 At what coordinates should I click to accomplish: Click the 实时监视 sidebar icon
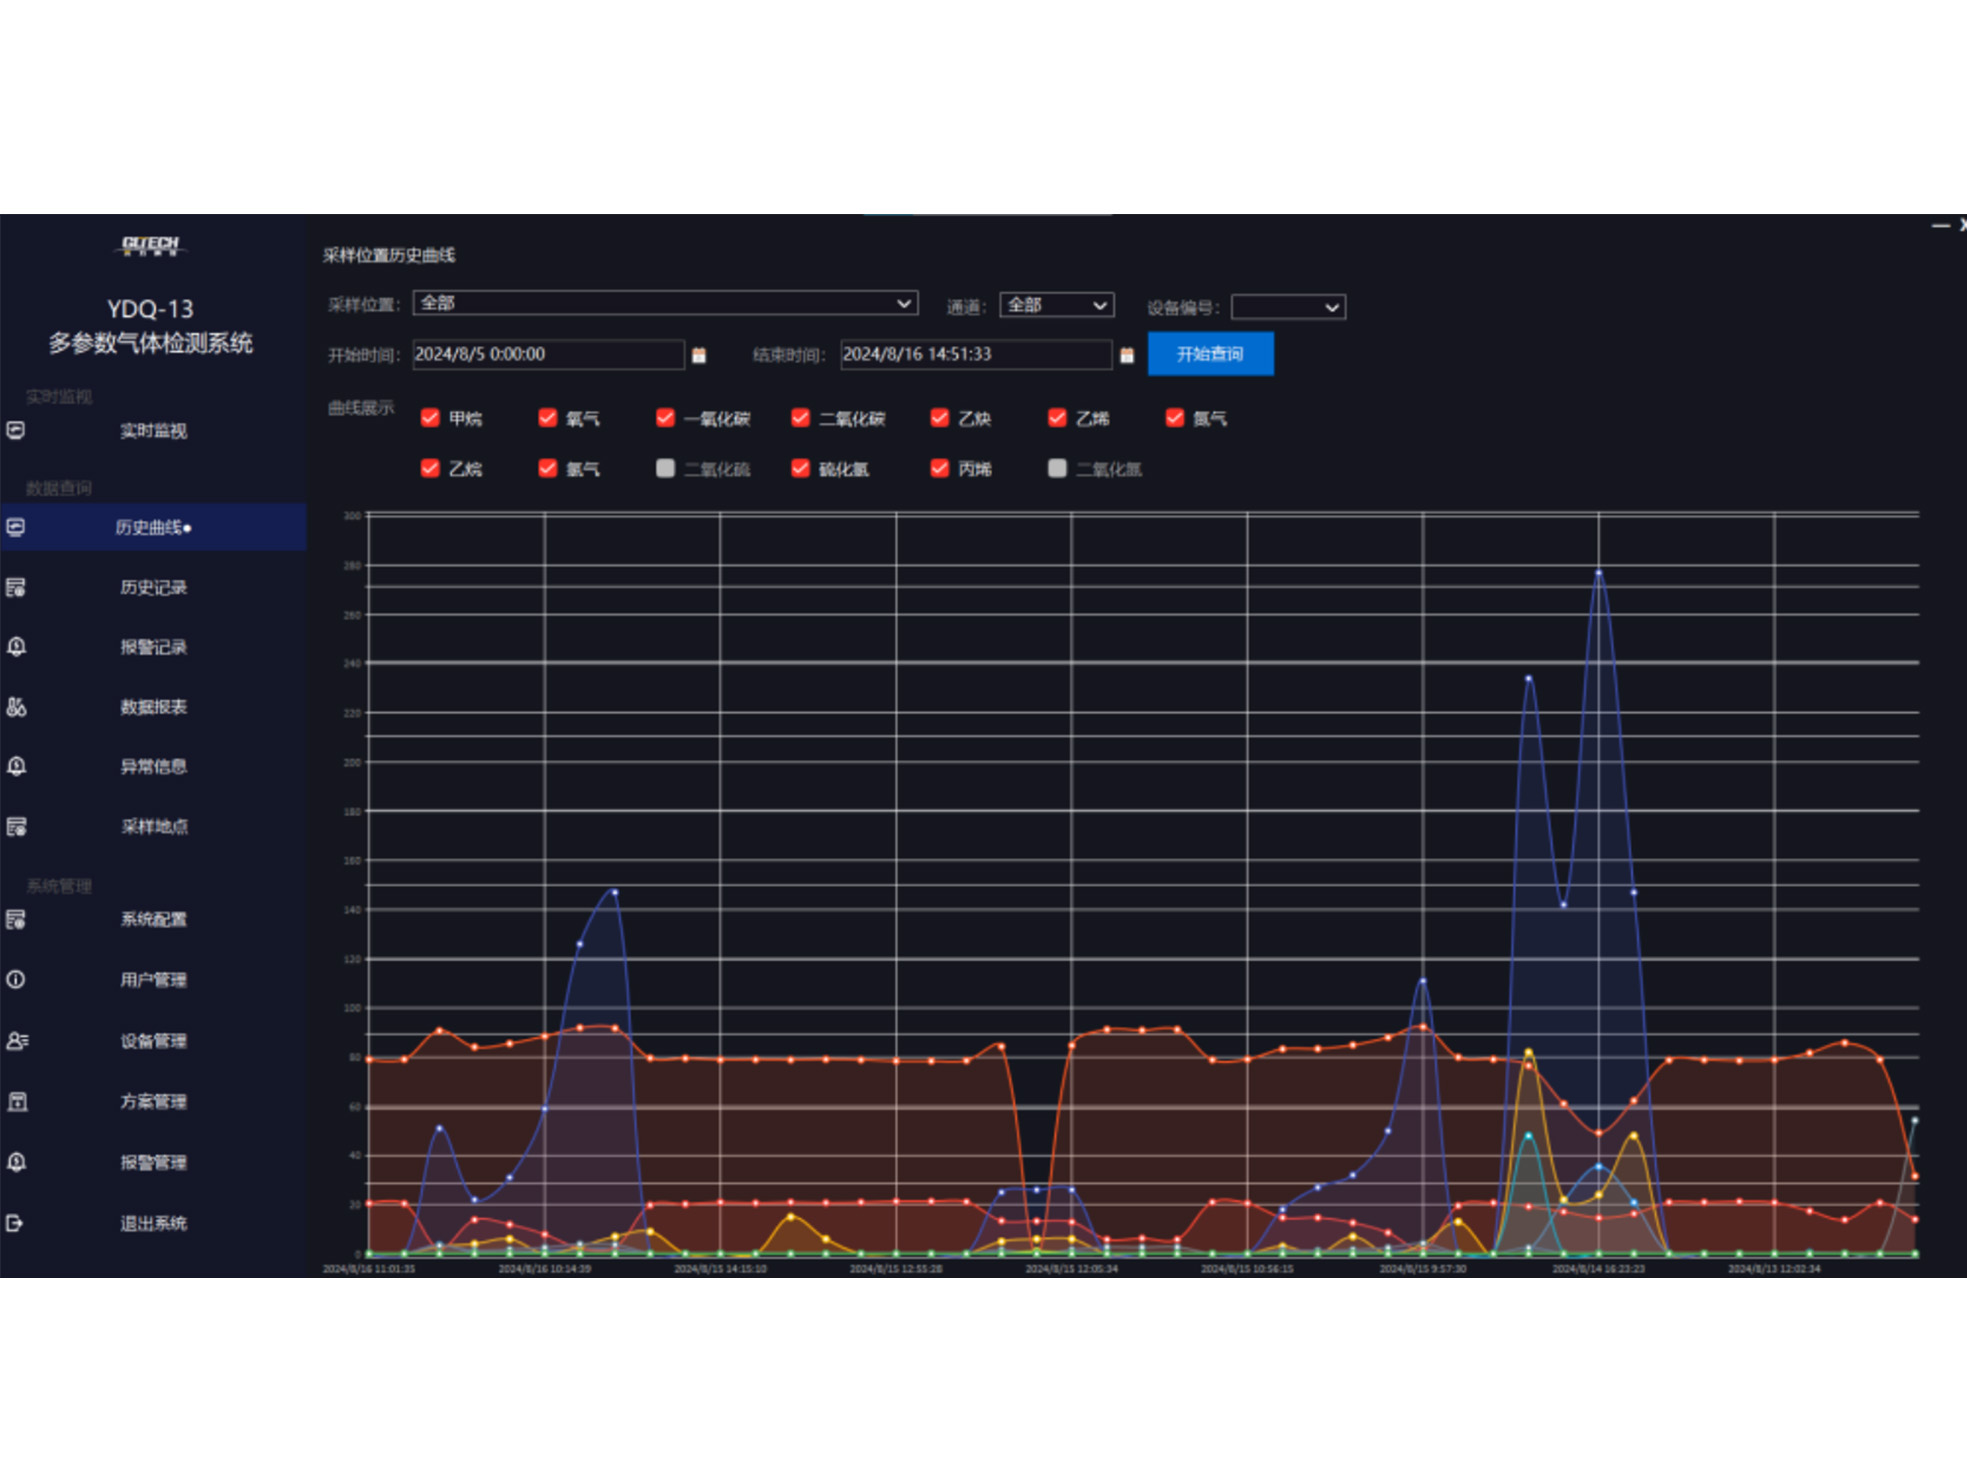16,430
